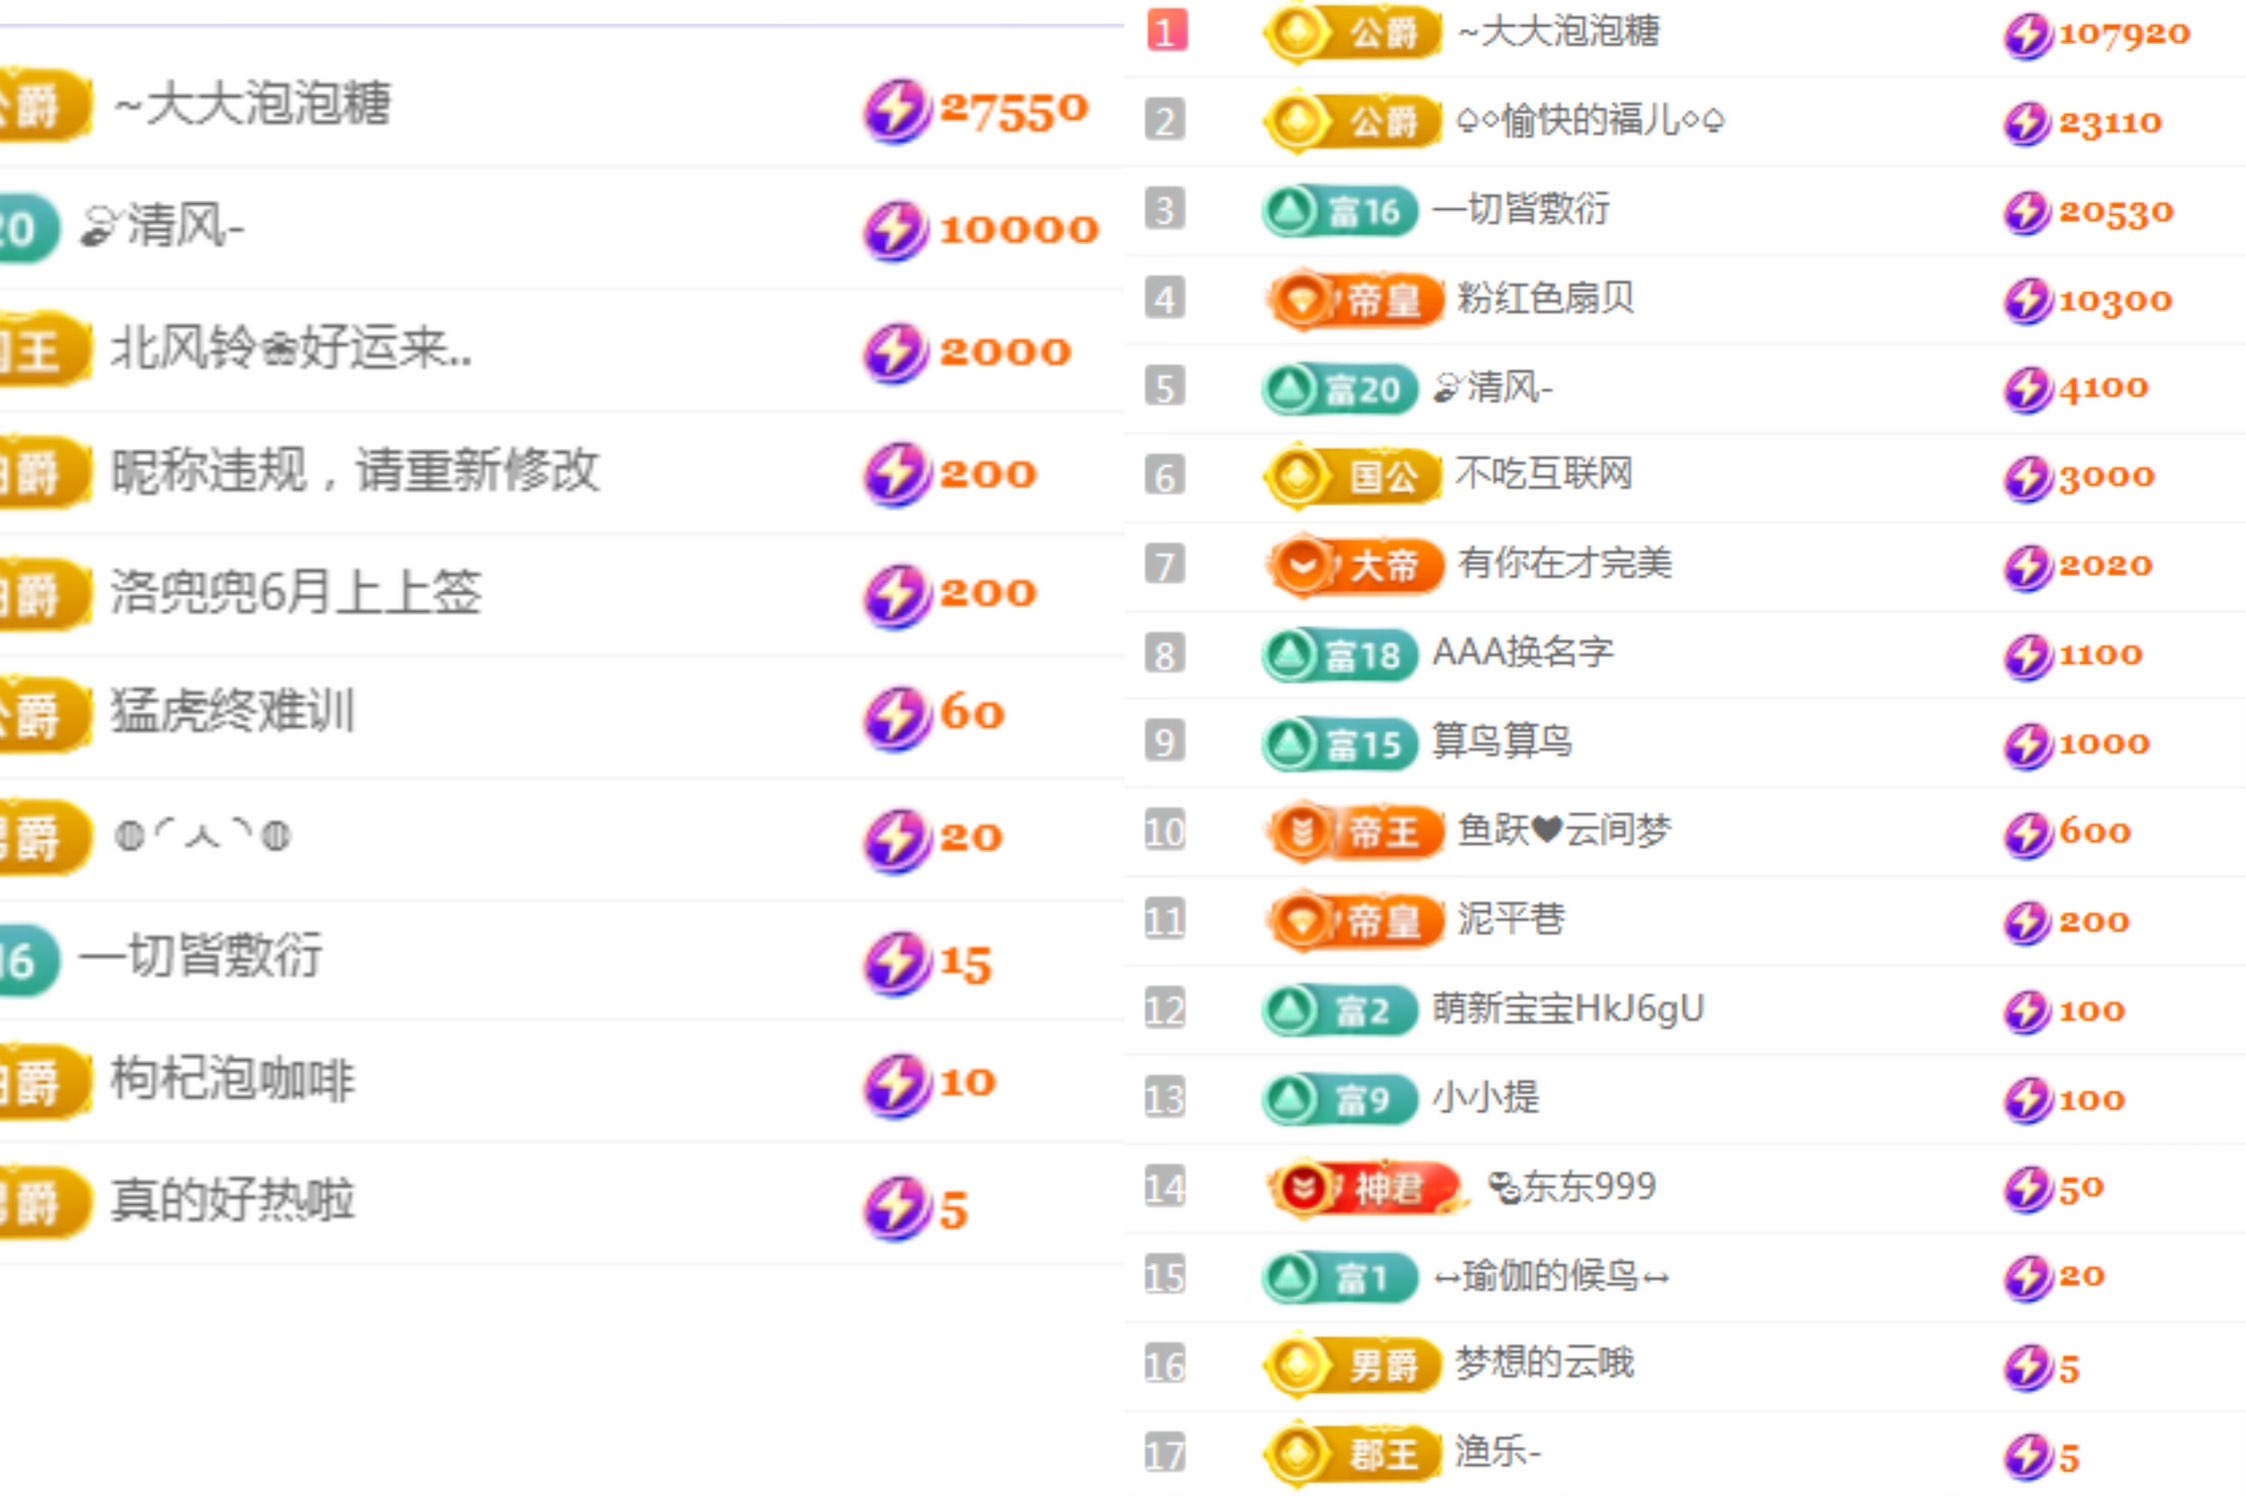Open AAA换名字 in ranked list
Screen dimensions: 2246x1496
(1523, 652)
